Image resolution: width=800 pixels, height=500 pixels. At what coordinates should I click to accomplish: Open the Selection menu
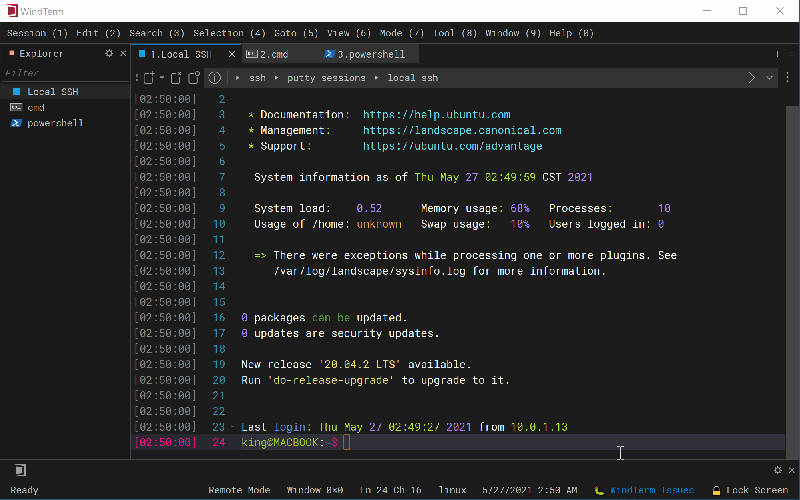pyautogui.click(x=229, y=33)
